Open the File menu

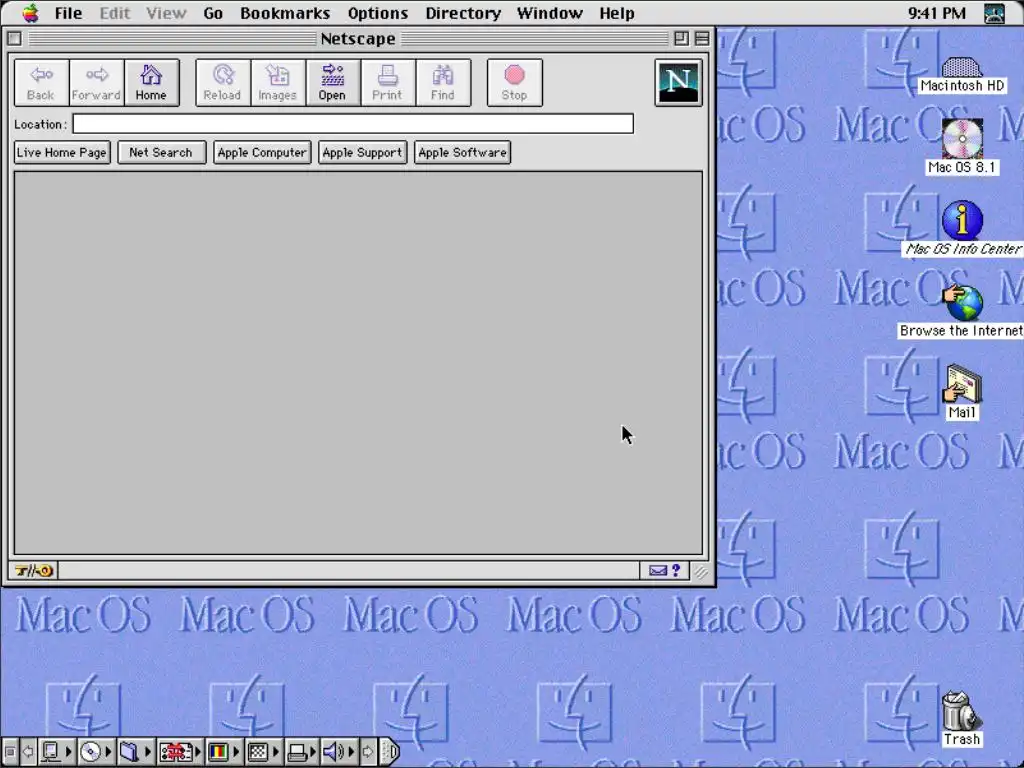68,13
